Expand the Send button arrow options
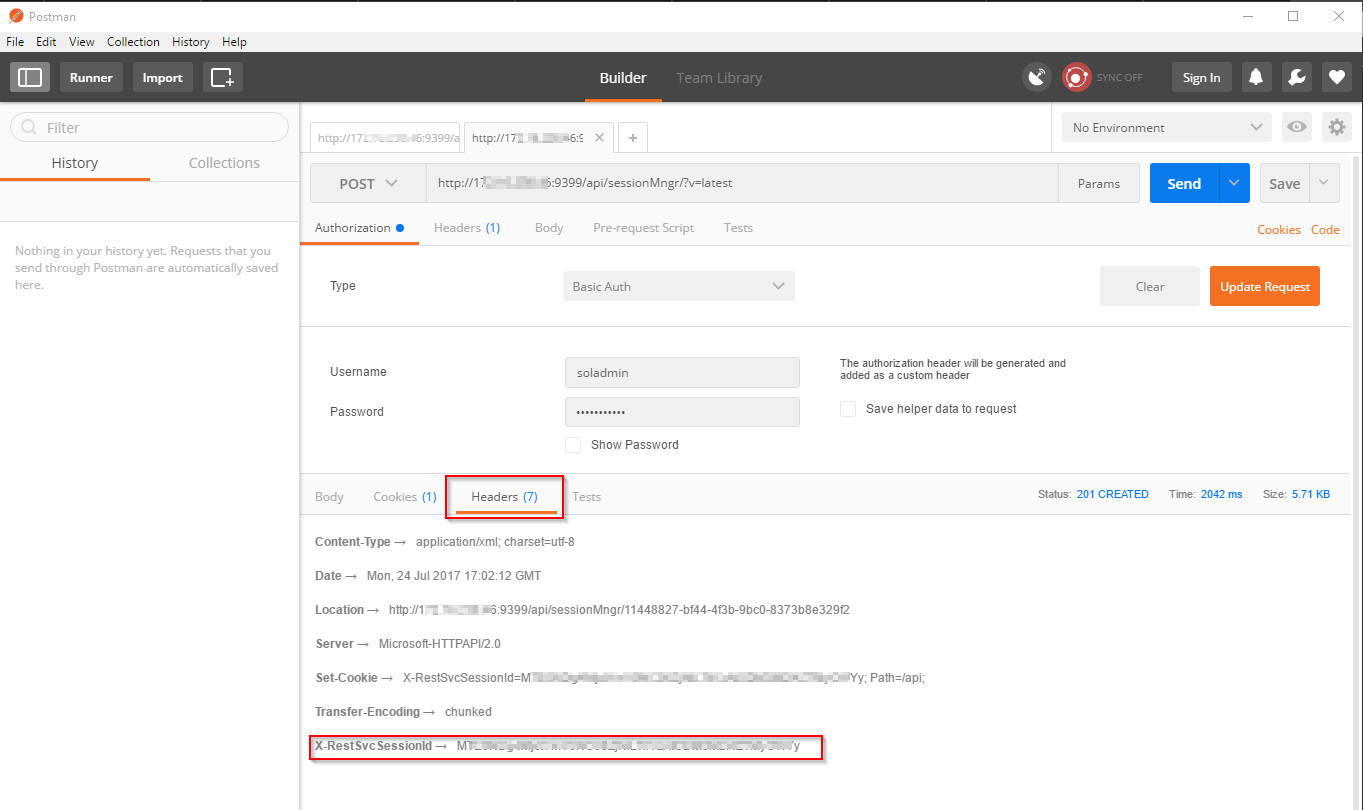The width and height of the screenshot is (1363, 810). click(1234, 183)
